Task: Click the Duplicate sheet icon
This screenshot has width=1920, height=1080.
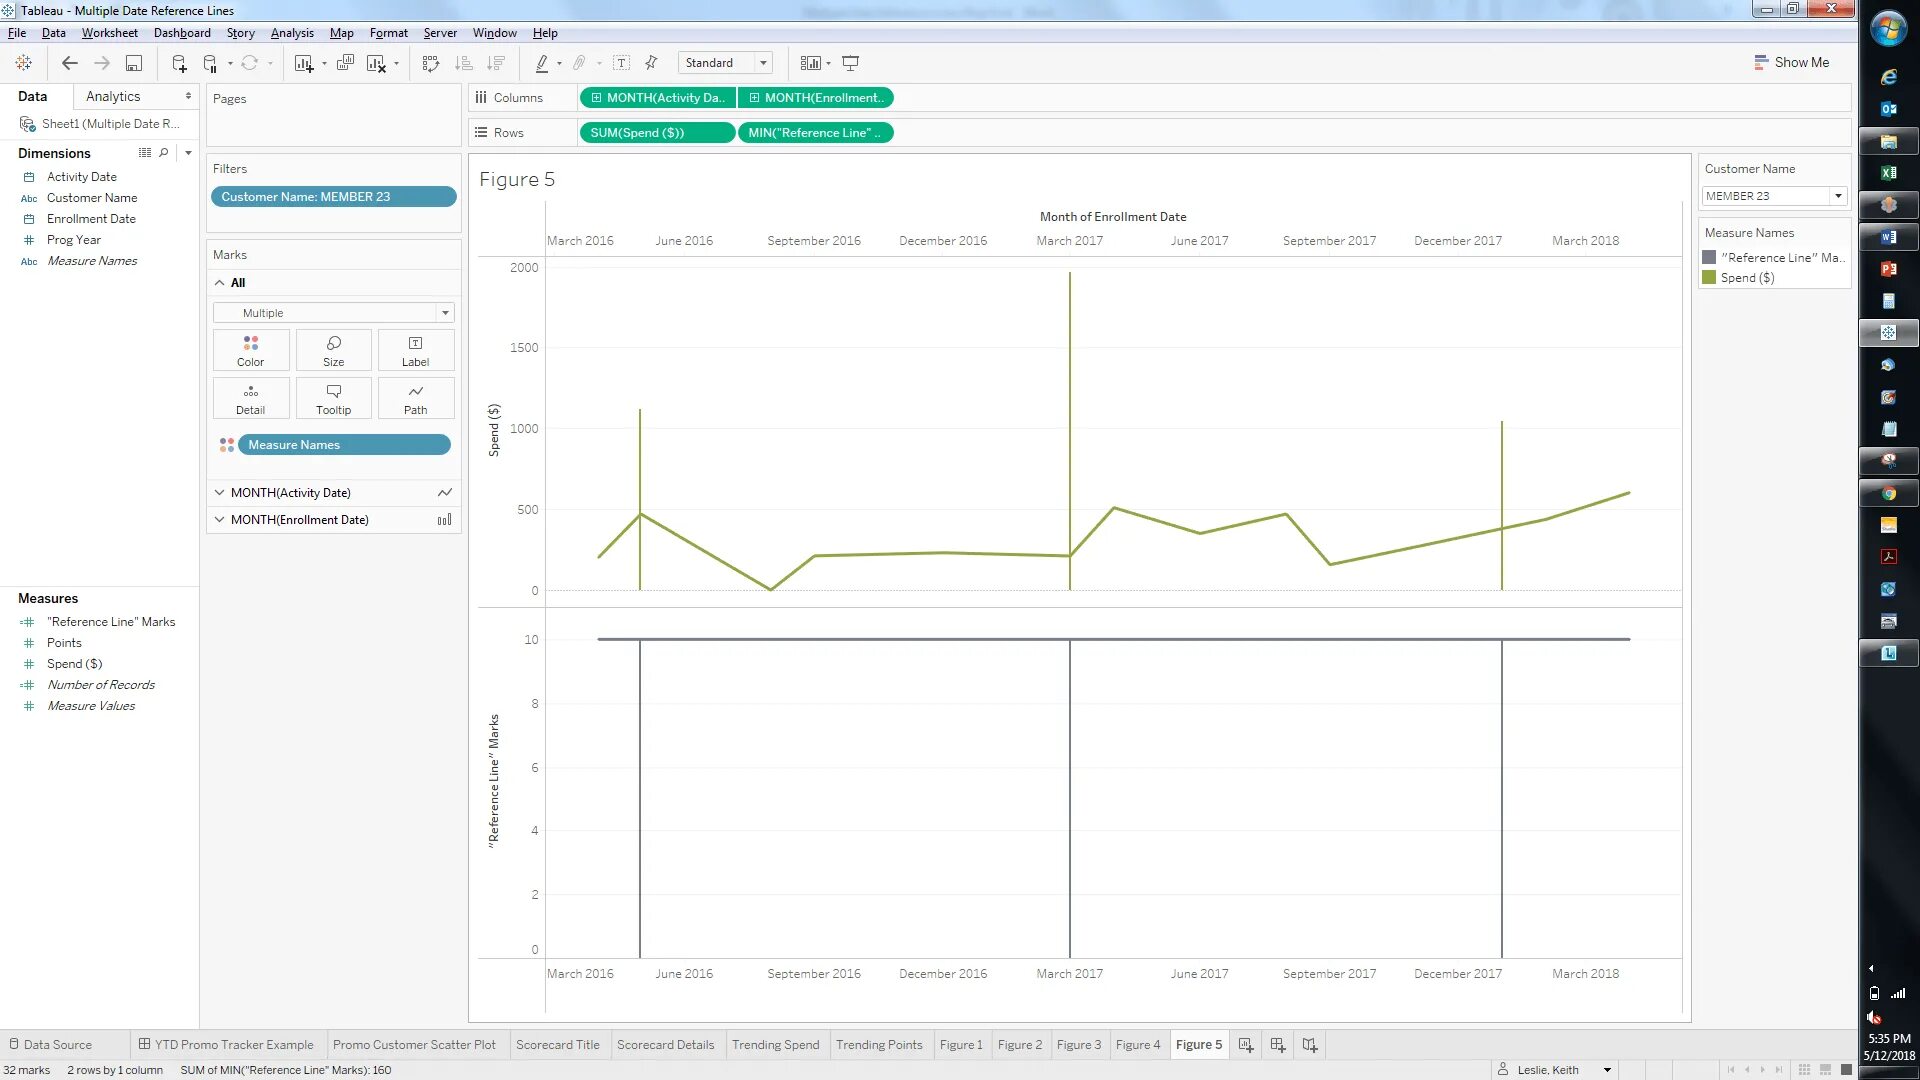Action: point(345,63)
